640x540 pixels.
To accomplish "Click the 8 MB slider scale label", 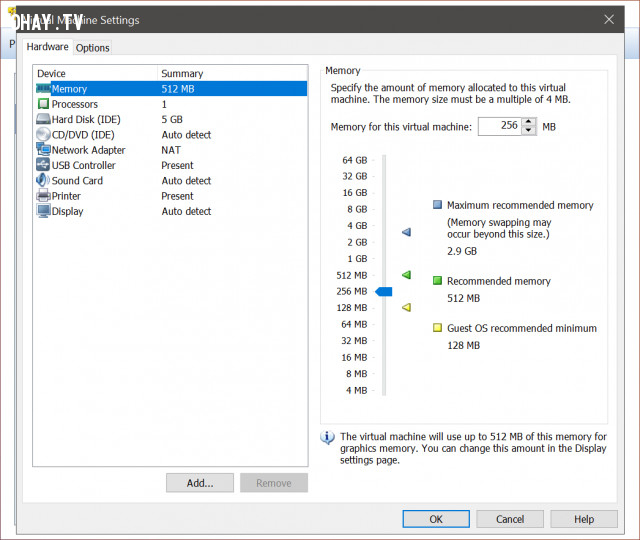I will (357, 373).
